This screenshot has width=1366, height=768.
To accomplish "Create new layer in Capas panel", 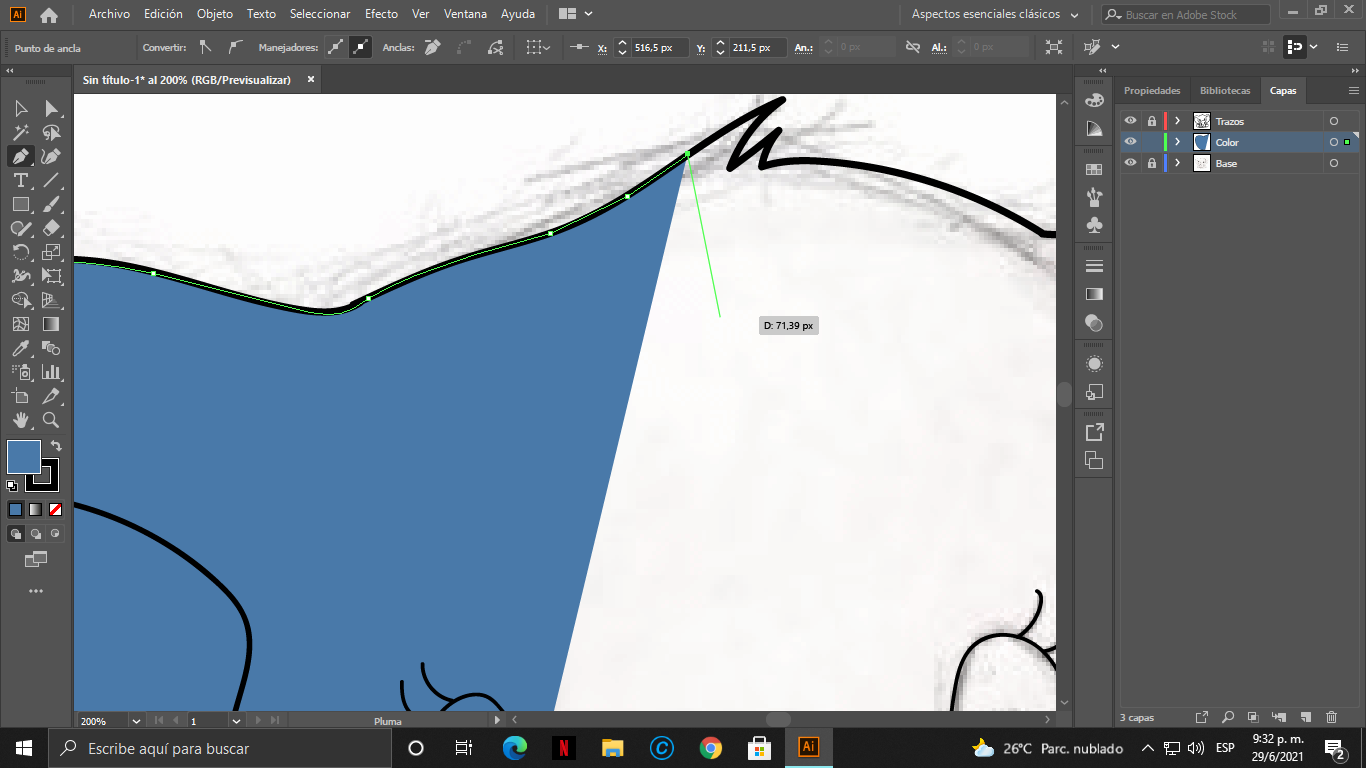I will pos(1306,717).
